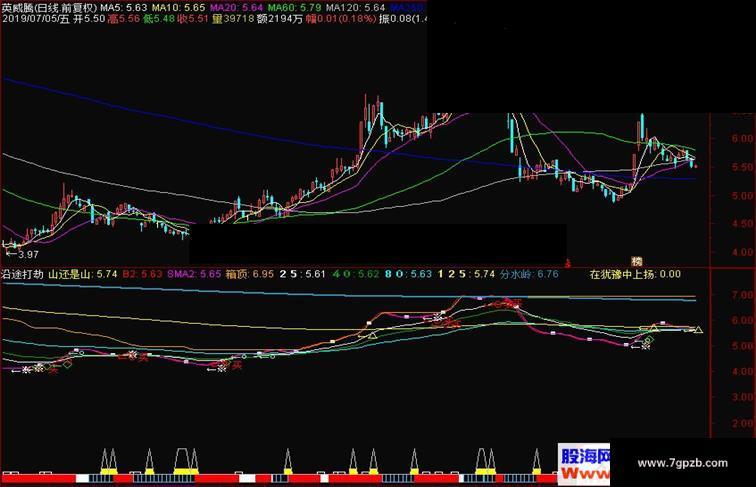The height and width of the screenshot is (487, 756).
Task: Select the 在犹豫中上扬: 0.00 label
Action: coord(635,274)
